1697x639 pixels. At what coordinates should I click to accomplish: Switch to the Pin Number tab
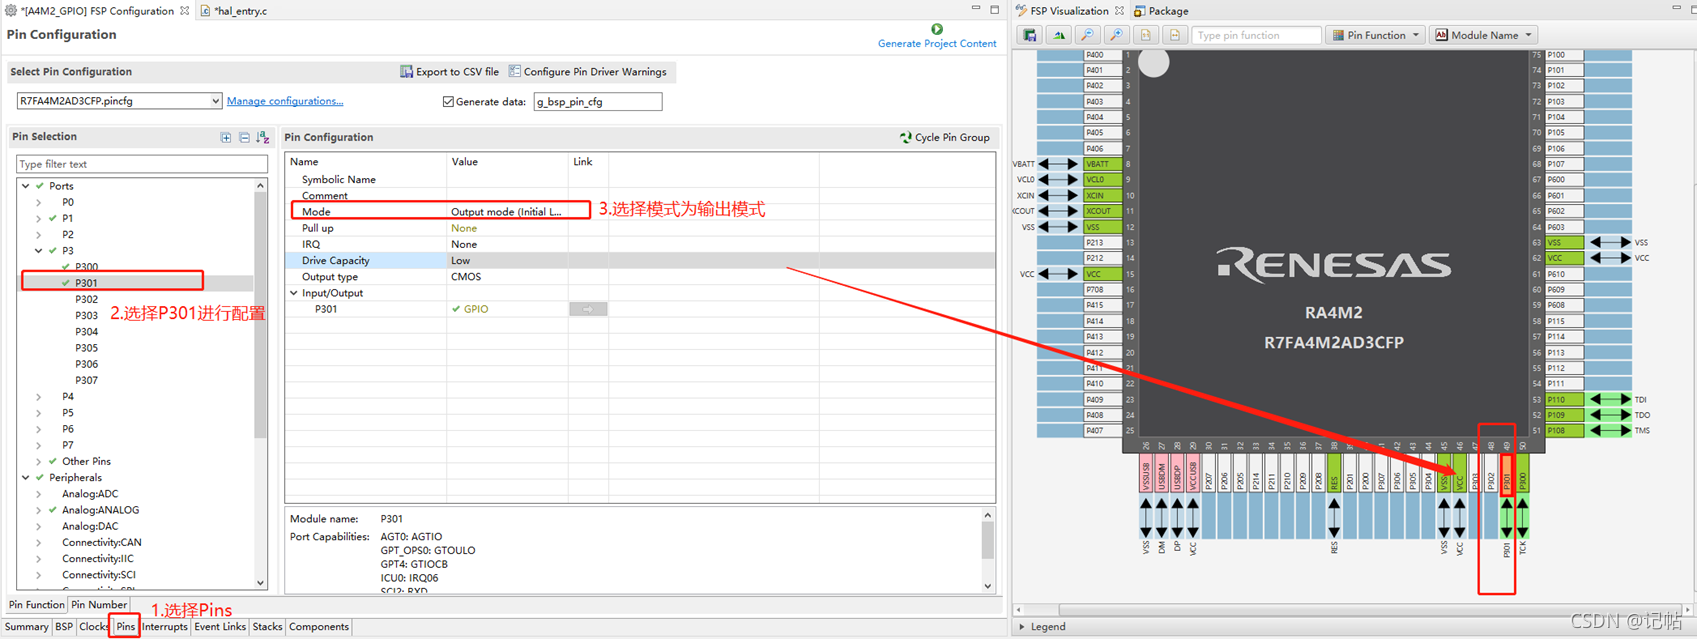tap(99, 605)
